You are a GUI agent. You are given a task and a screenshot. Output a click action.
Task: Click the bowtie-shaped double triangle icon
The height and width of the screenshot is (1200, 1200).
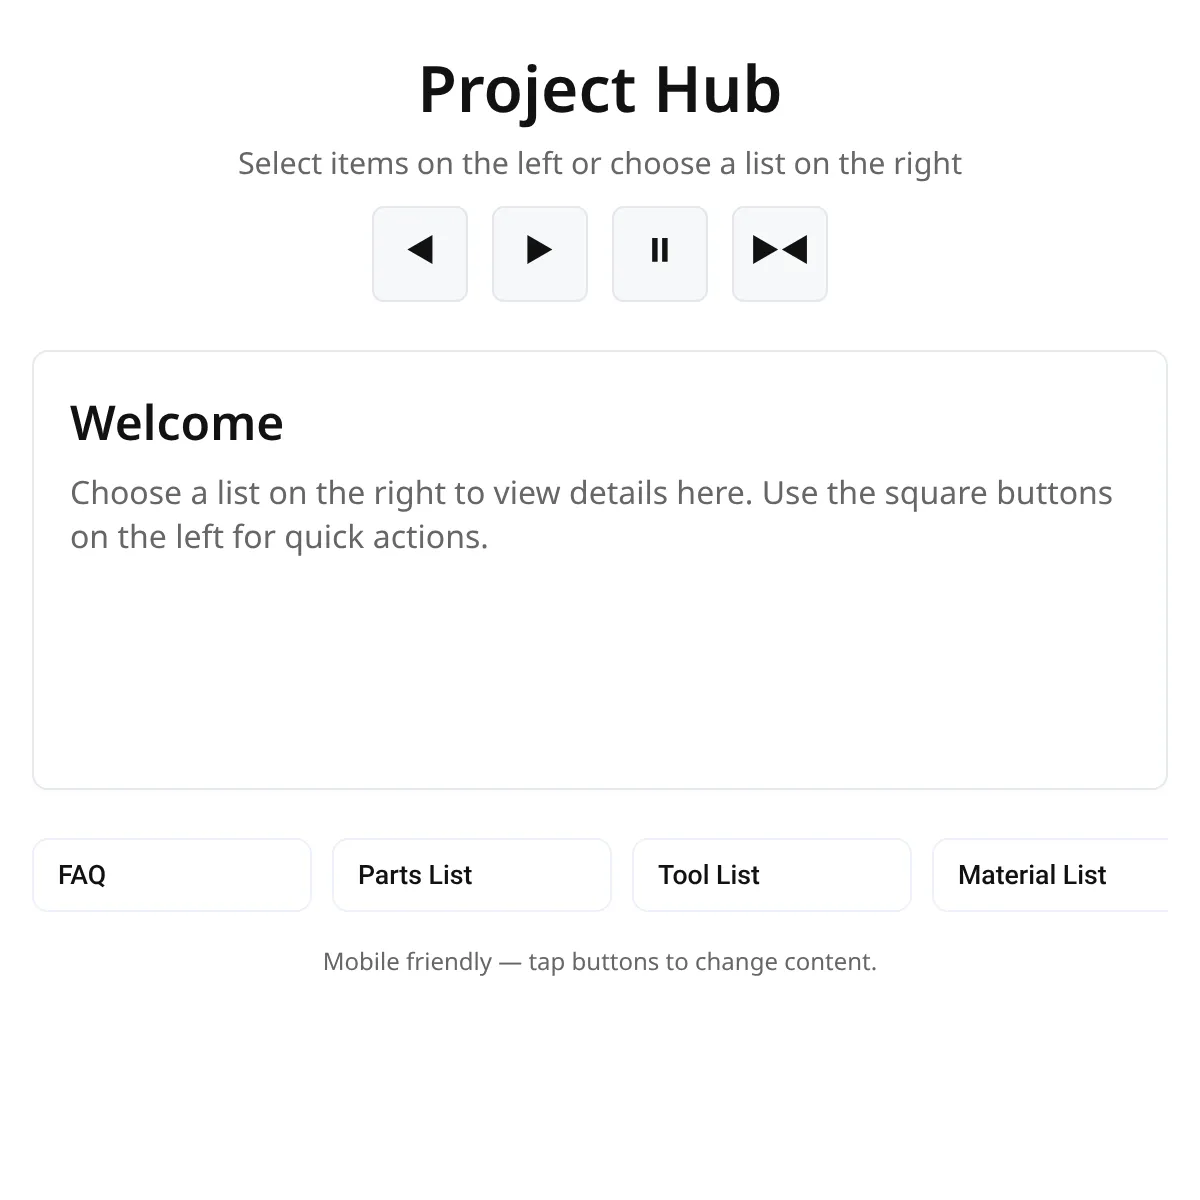[780, 254]
